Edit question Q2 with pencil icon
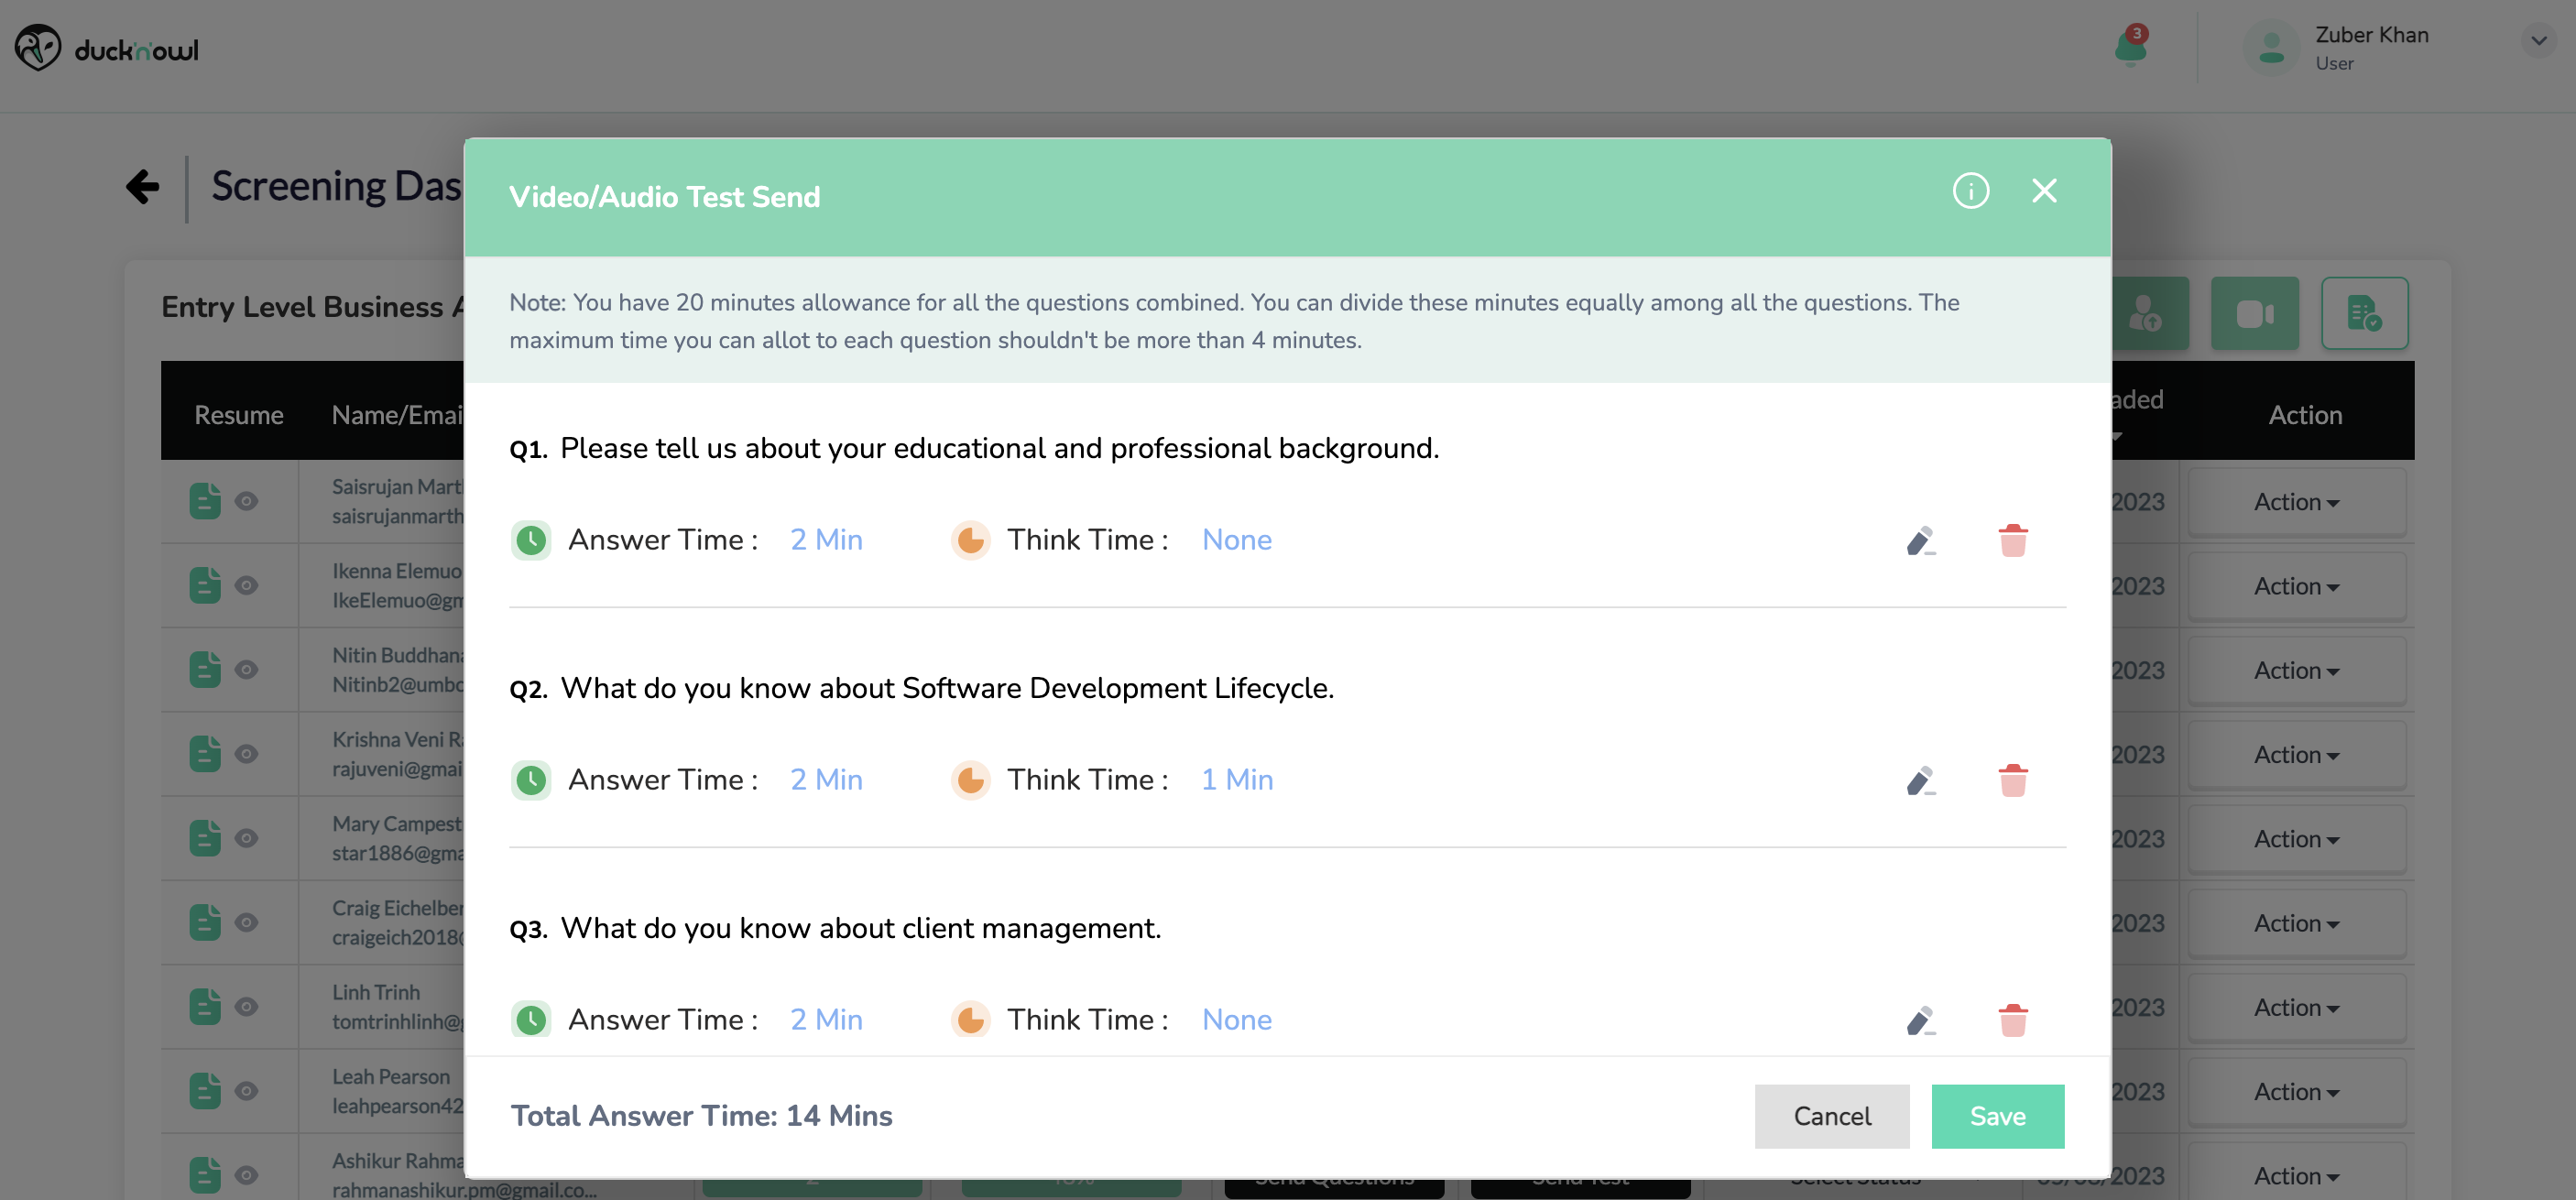The width and height of the screenshot is (2576, 1200). coord(1920,781)
